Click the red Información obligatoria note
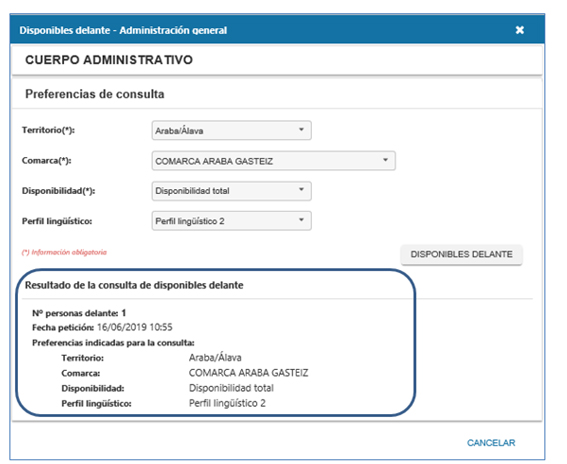567x464 pixels. pyautogui.click(x=64, y=252)
